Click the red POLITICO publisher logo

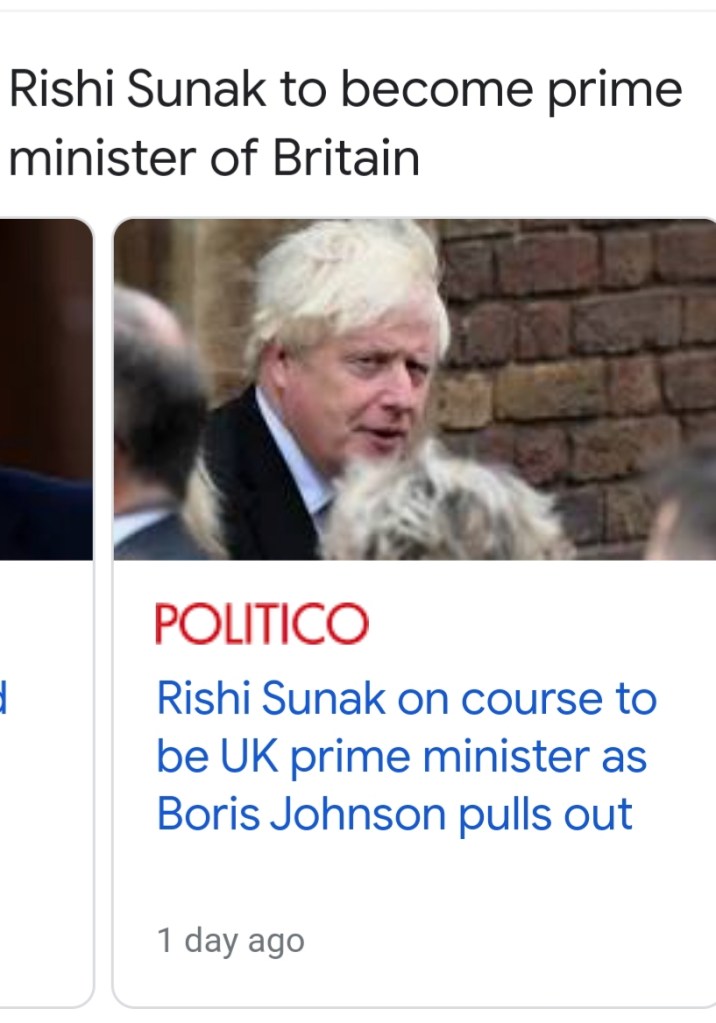pos(262,624)
